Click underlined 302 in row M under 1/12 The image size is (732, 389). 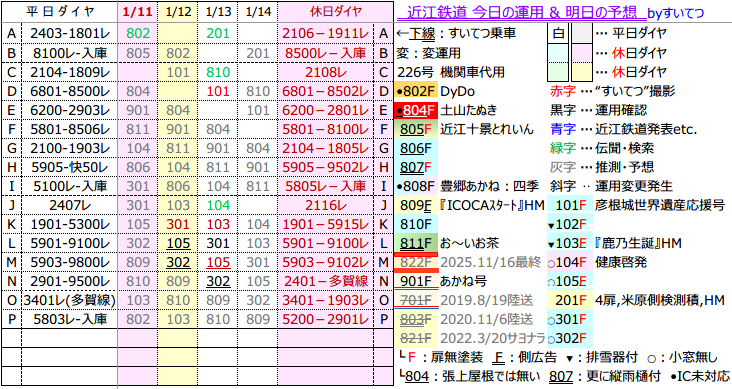(178, 262)
